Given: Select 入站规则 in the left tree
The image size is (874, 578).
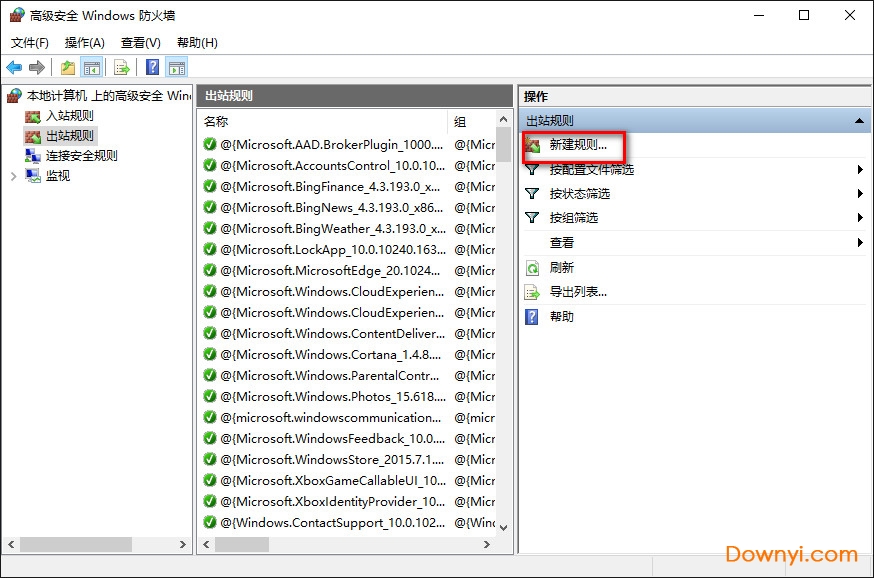Looking at the screenshot, I should [69, 116].
